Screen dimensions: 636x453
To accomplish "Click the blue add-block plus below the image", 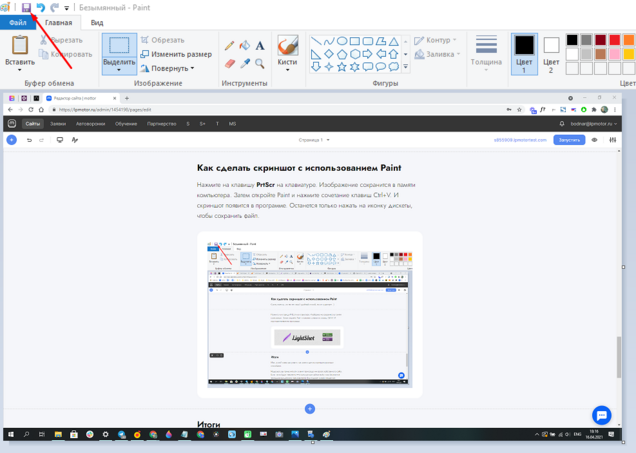I will (309, 409).
